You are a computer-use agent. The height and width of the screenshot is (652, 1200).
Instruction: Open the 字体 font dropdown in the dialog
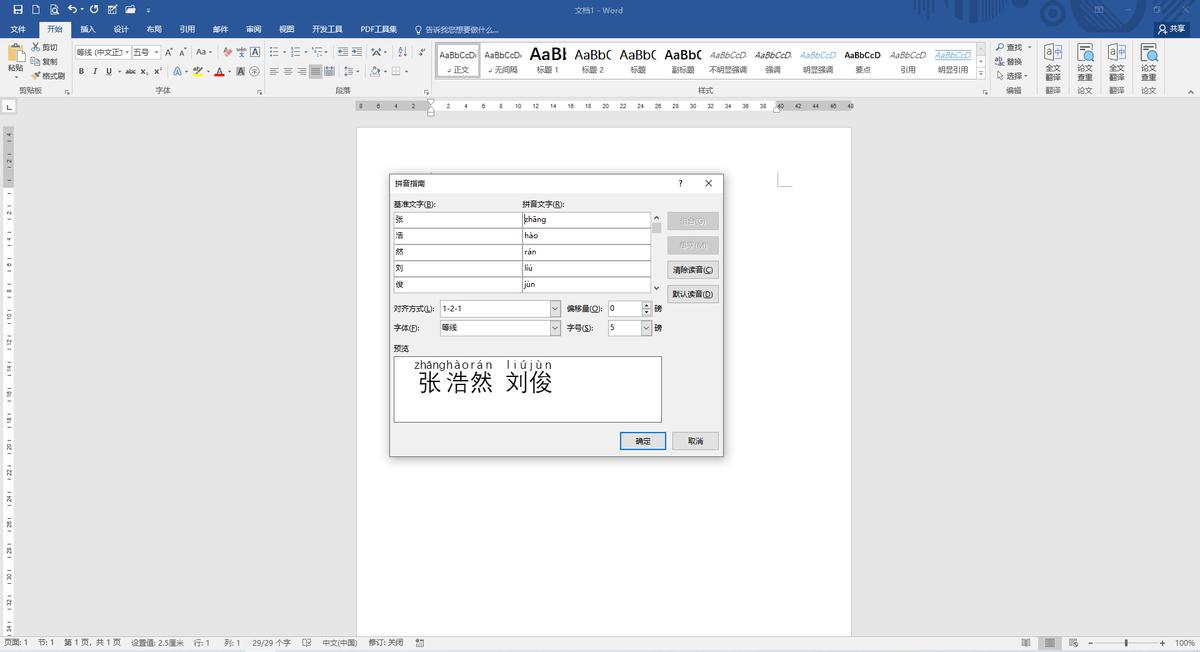[x=556, y=327]
